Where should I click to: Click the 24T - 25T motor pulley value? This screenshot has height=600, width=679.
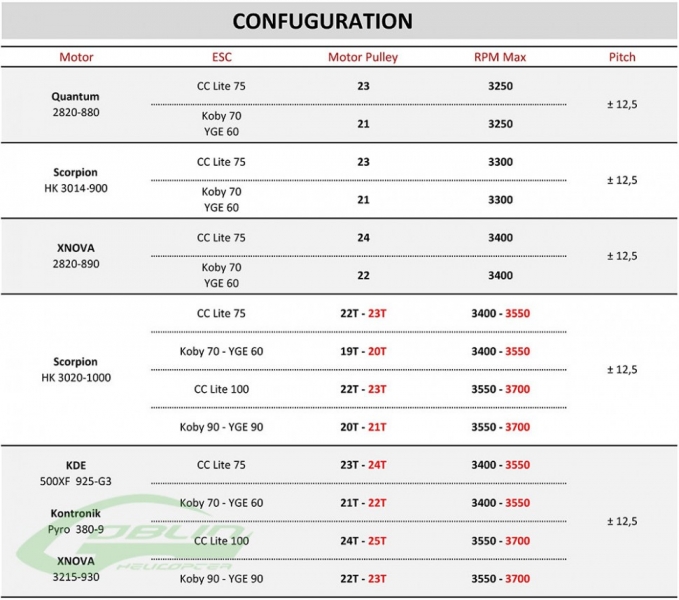pos(363,541)
